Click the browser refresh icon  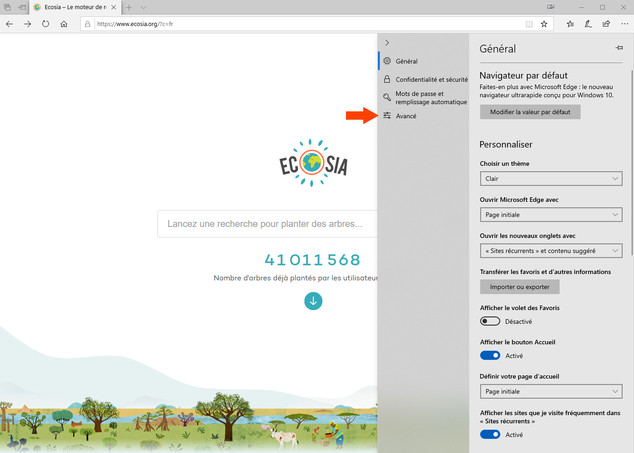45,23
